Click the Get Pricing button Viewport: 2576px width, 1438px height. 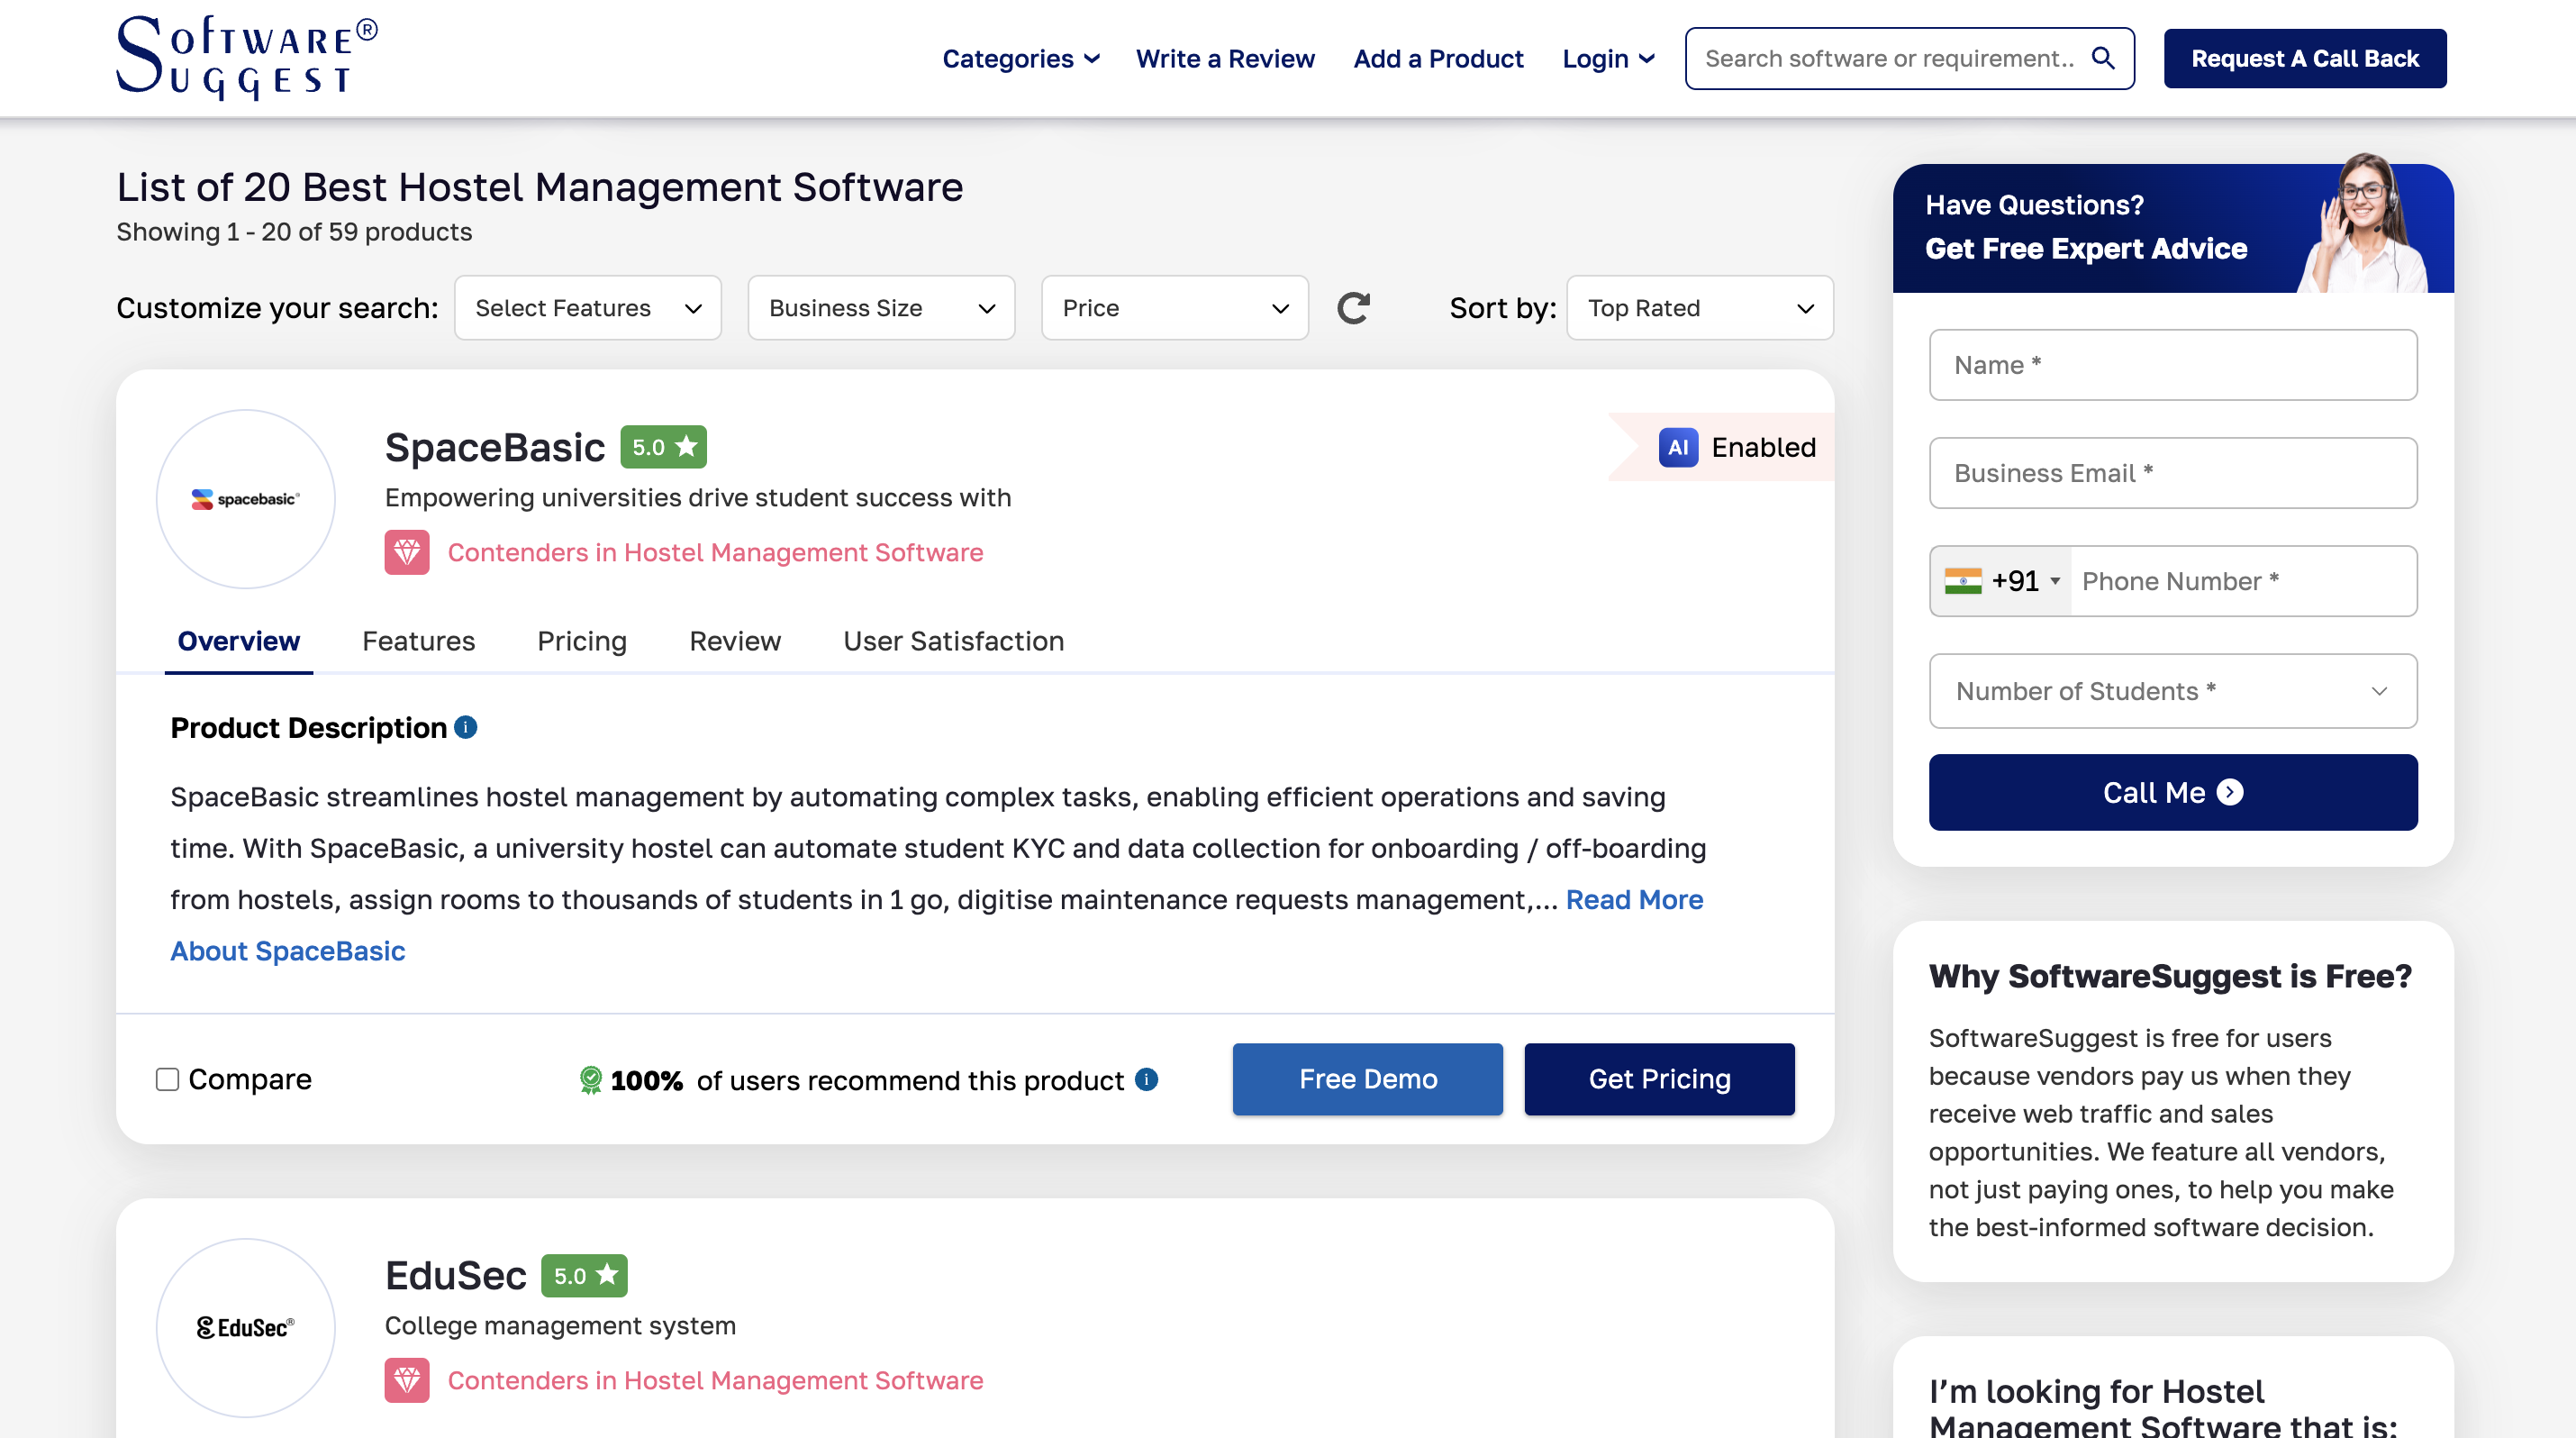[x=1659, y=1079]
